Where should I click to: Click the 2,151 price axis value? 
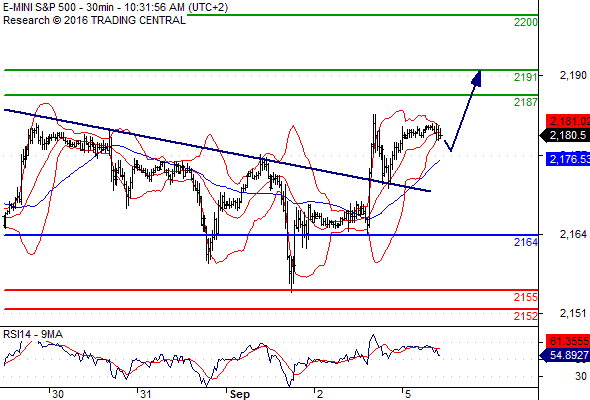(573, 313)
